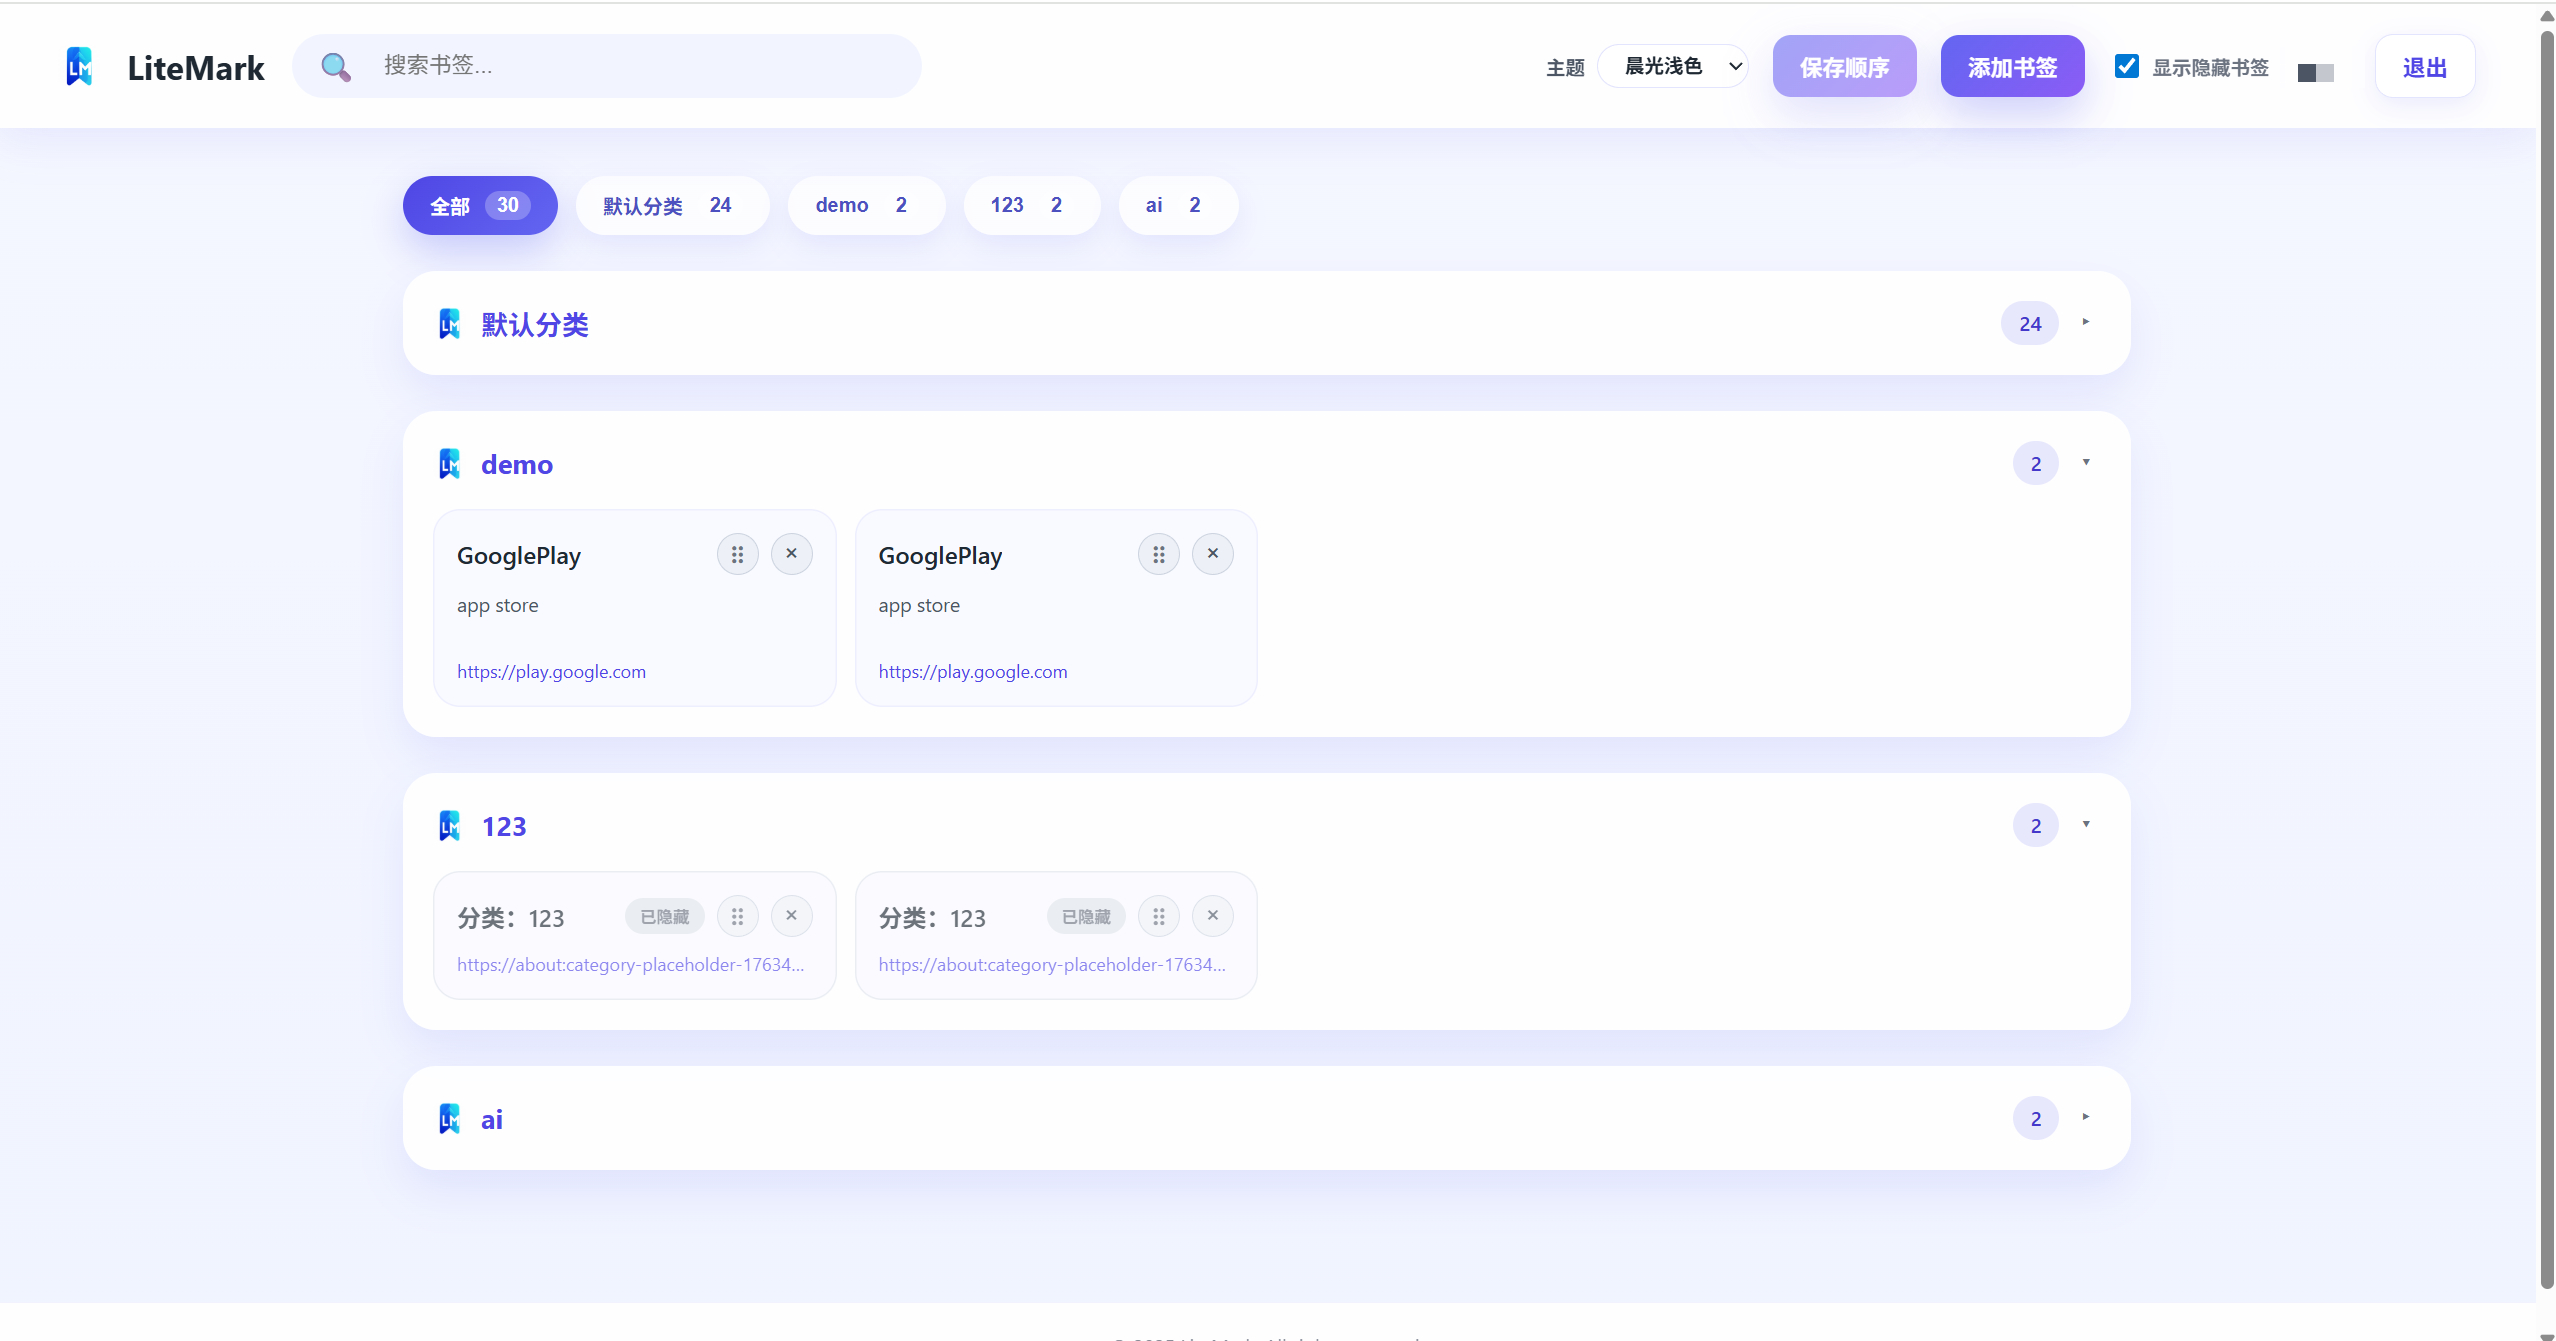Click the magnifier icon in search bar

336,66
